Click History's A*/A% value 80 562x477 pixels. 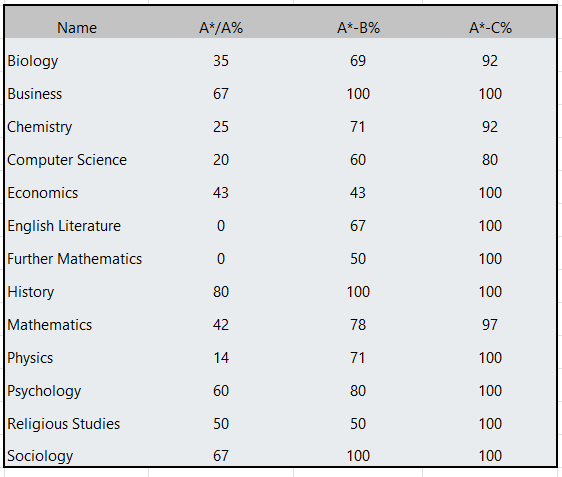(x=221, y=292)
